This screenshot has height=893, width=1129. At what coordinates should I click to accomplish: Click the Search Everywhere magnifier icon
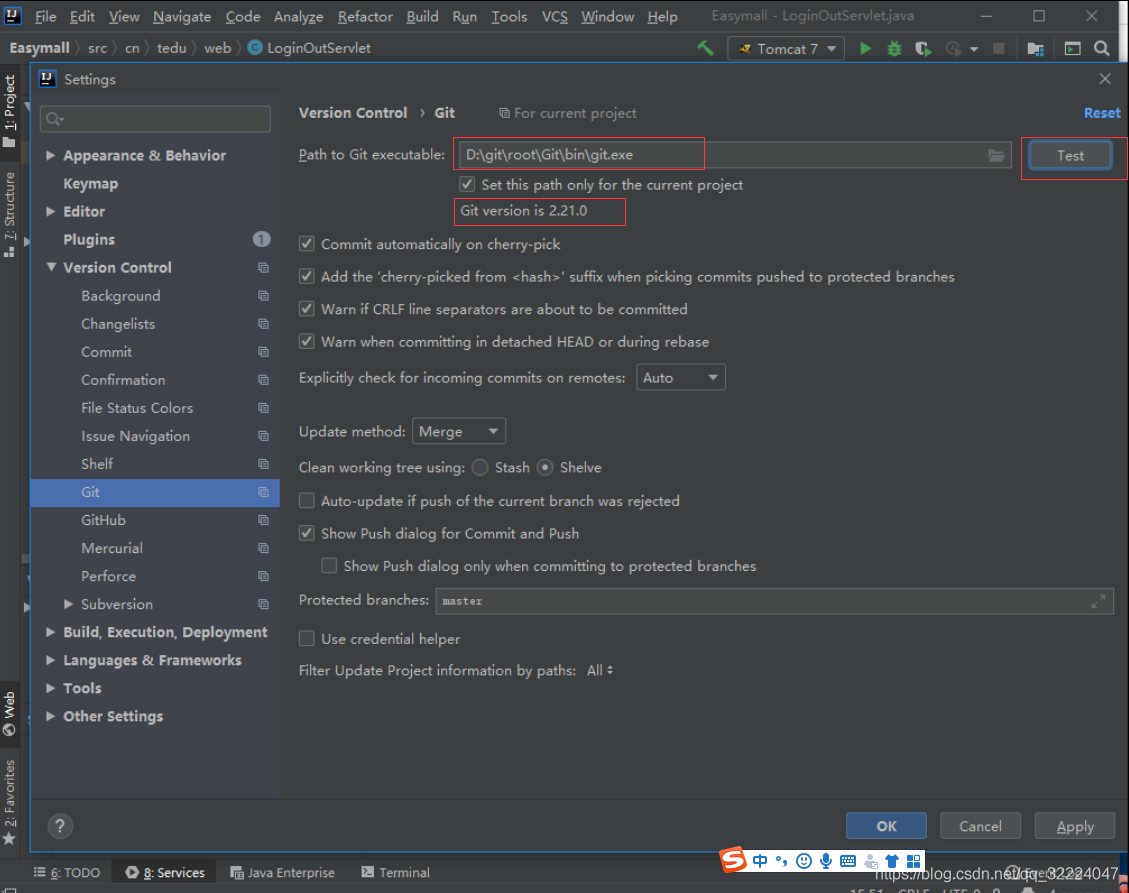click(1102, 48)
